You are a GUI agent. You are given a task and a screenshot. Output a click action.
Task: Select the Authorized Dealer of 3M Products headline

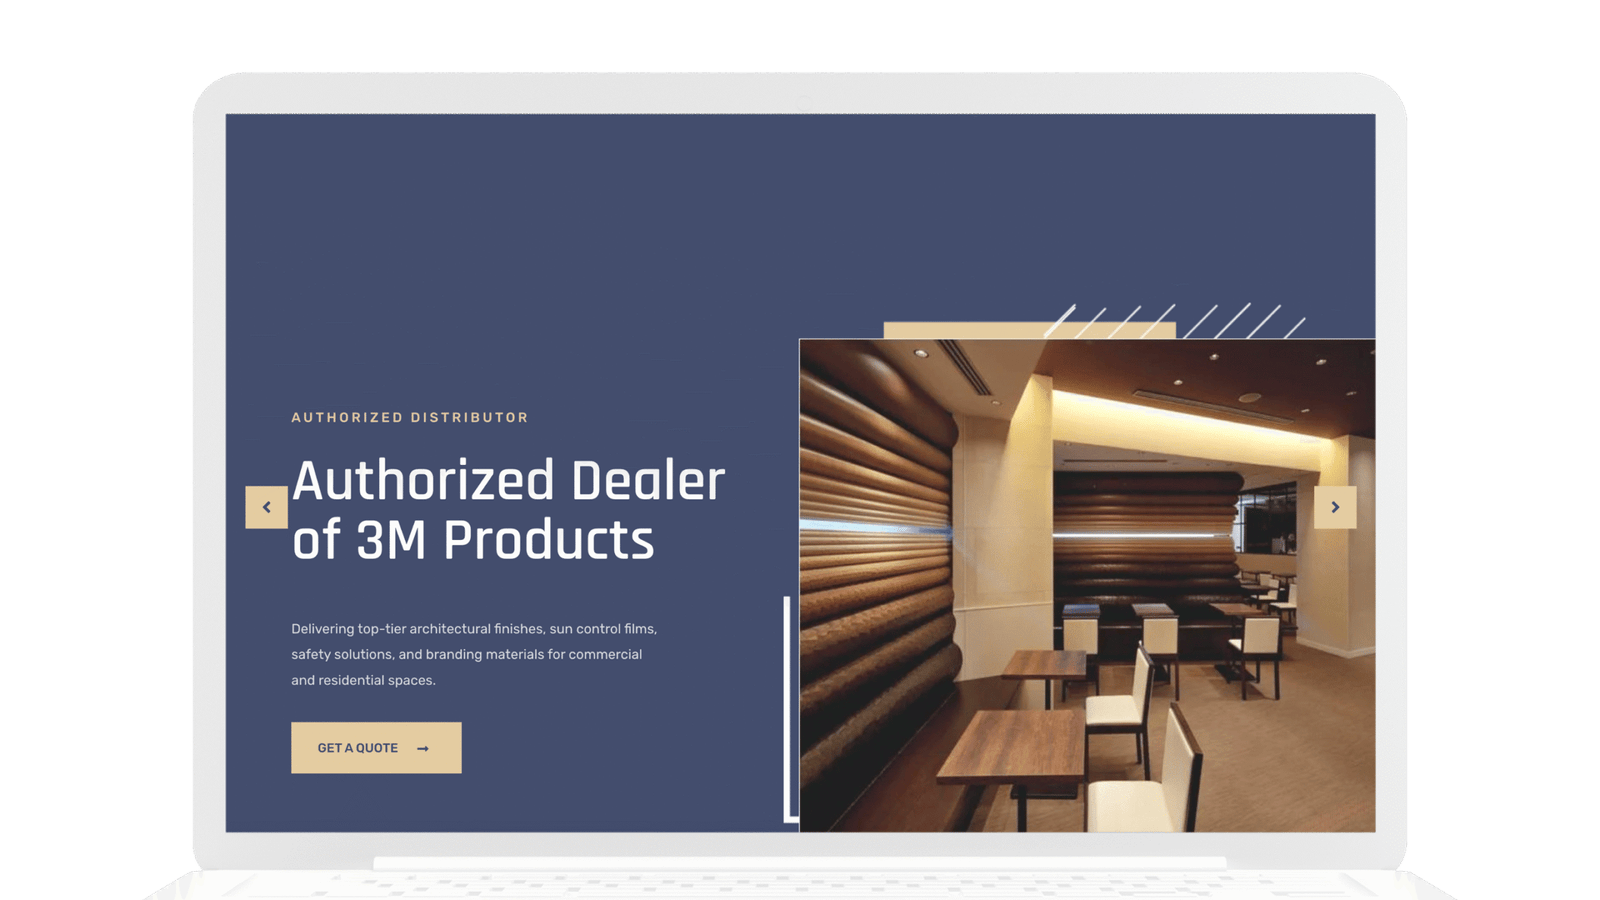pos(508,510)
